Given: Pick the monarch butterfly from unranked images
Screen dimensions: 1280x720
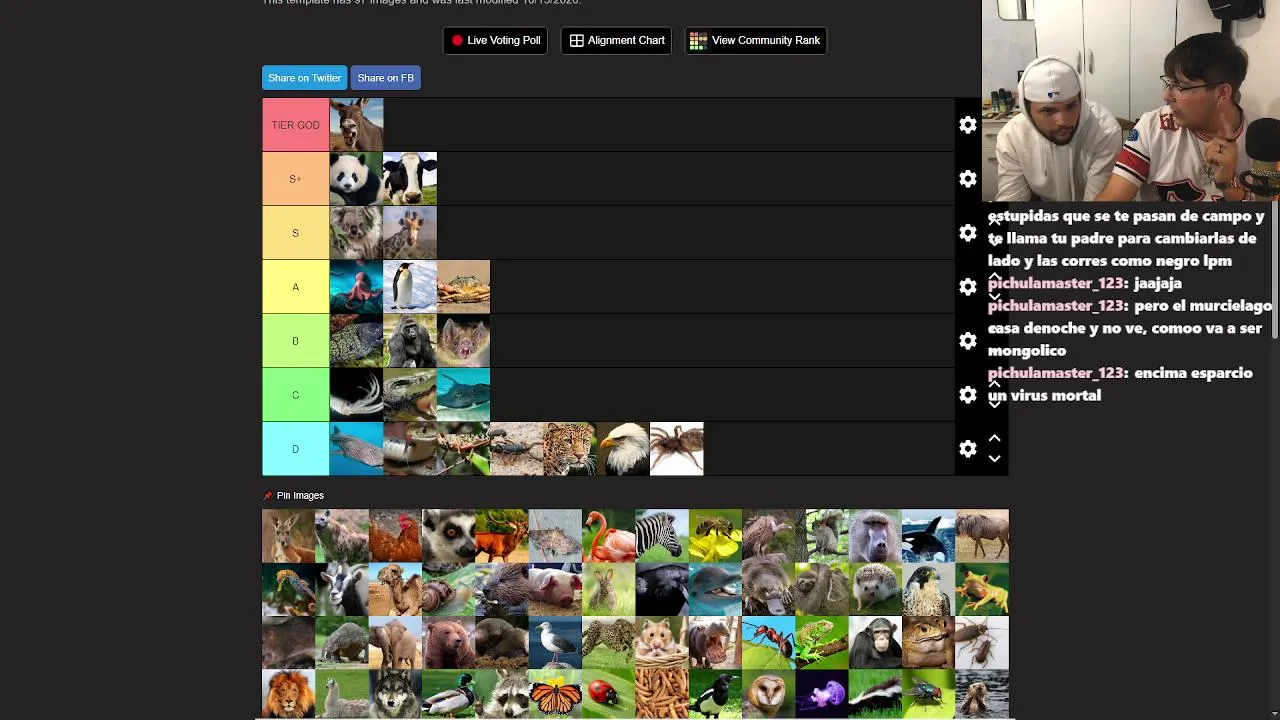Looking at the screenshot, I should [555, 694].
